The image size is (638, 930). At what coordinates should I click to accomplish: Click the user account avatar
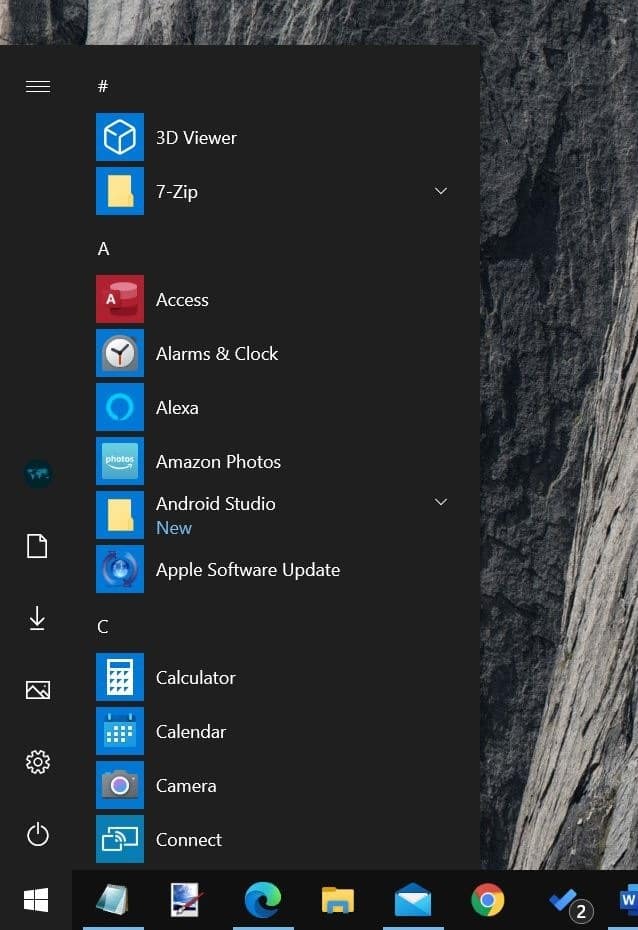coord(38,473)
